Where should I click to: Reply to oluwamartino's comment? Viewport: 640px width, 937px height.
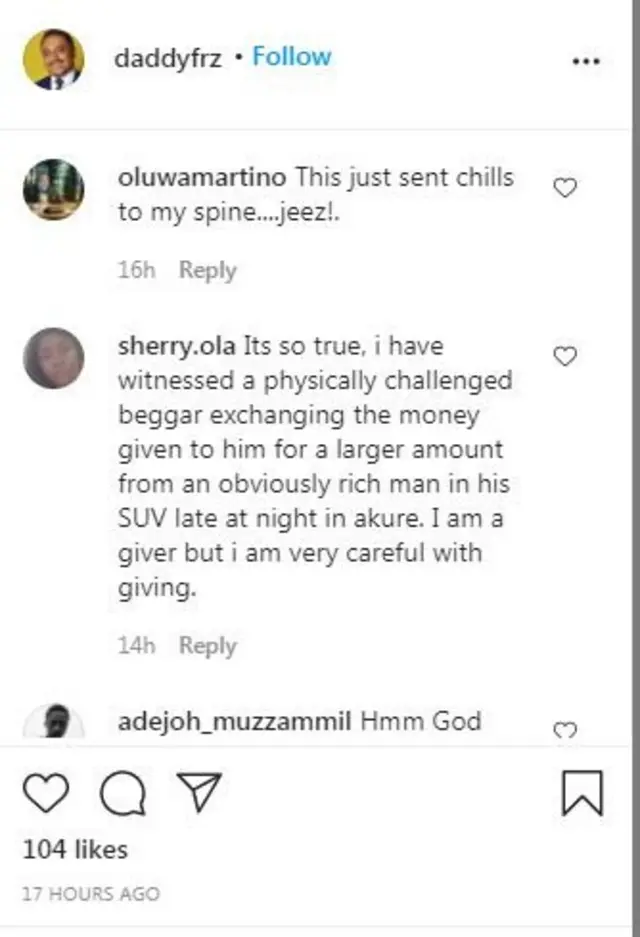click(207, 270)
